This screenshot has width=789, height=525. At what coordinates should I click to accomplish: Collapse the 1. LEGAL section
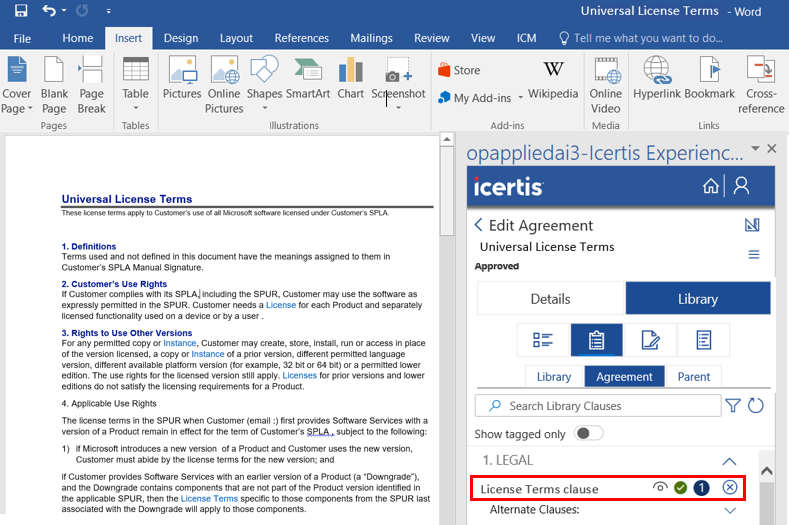(x=729, y=461)
